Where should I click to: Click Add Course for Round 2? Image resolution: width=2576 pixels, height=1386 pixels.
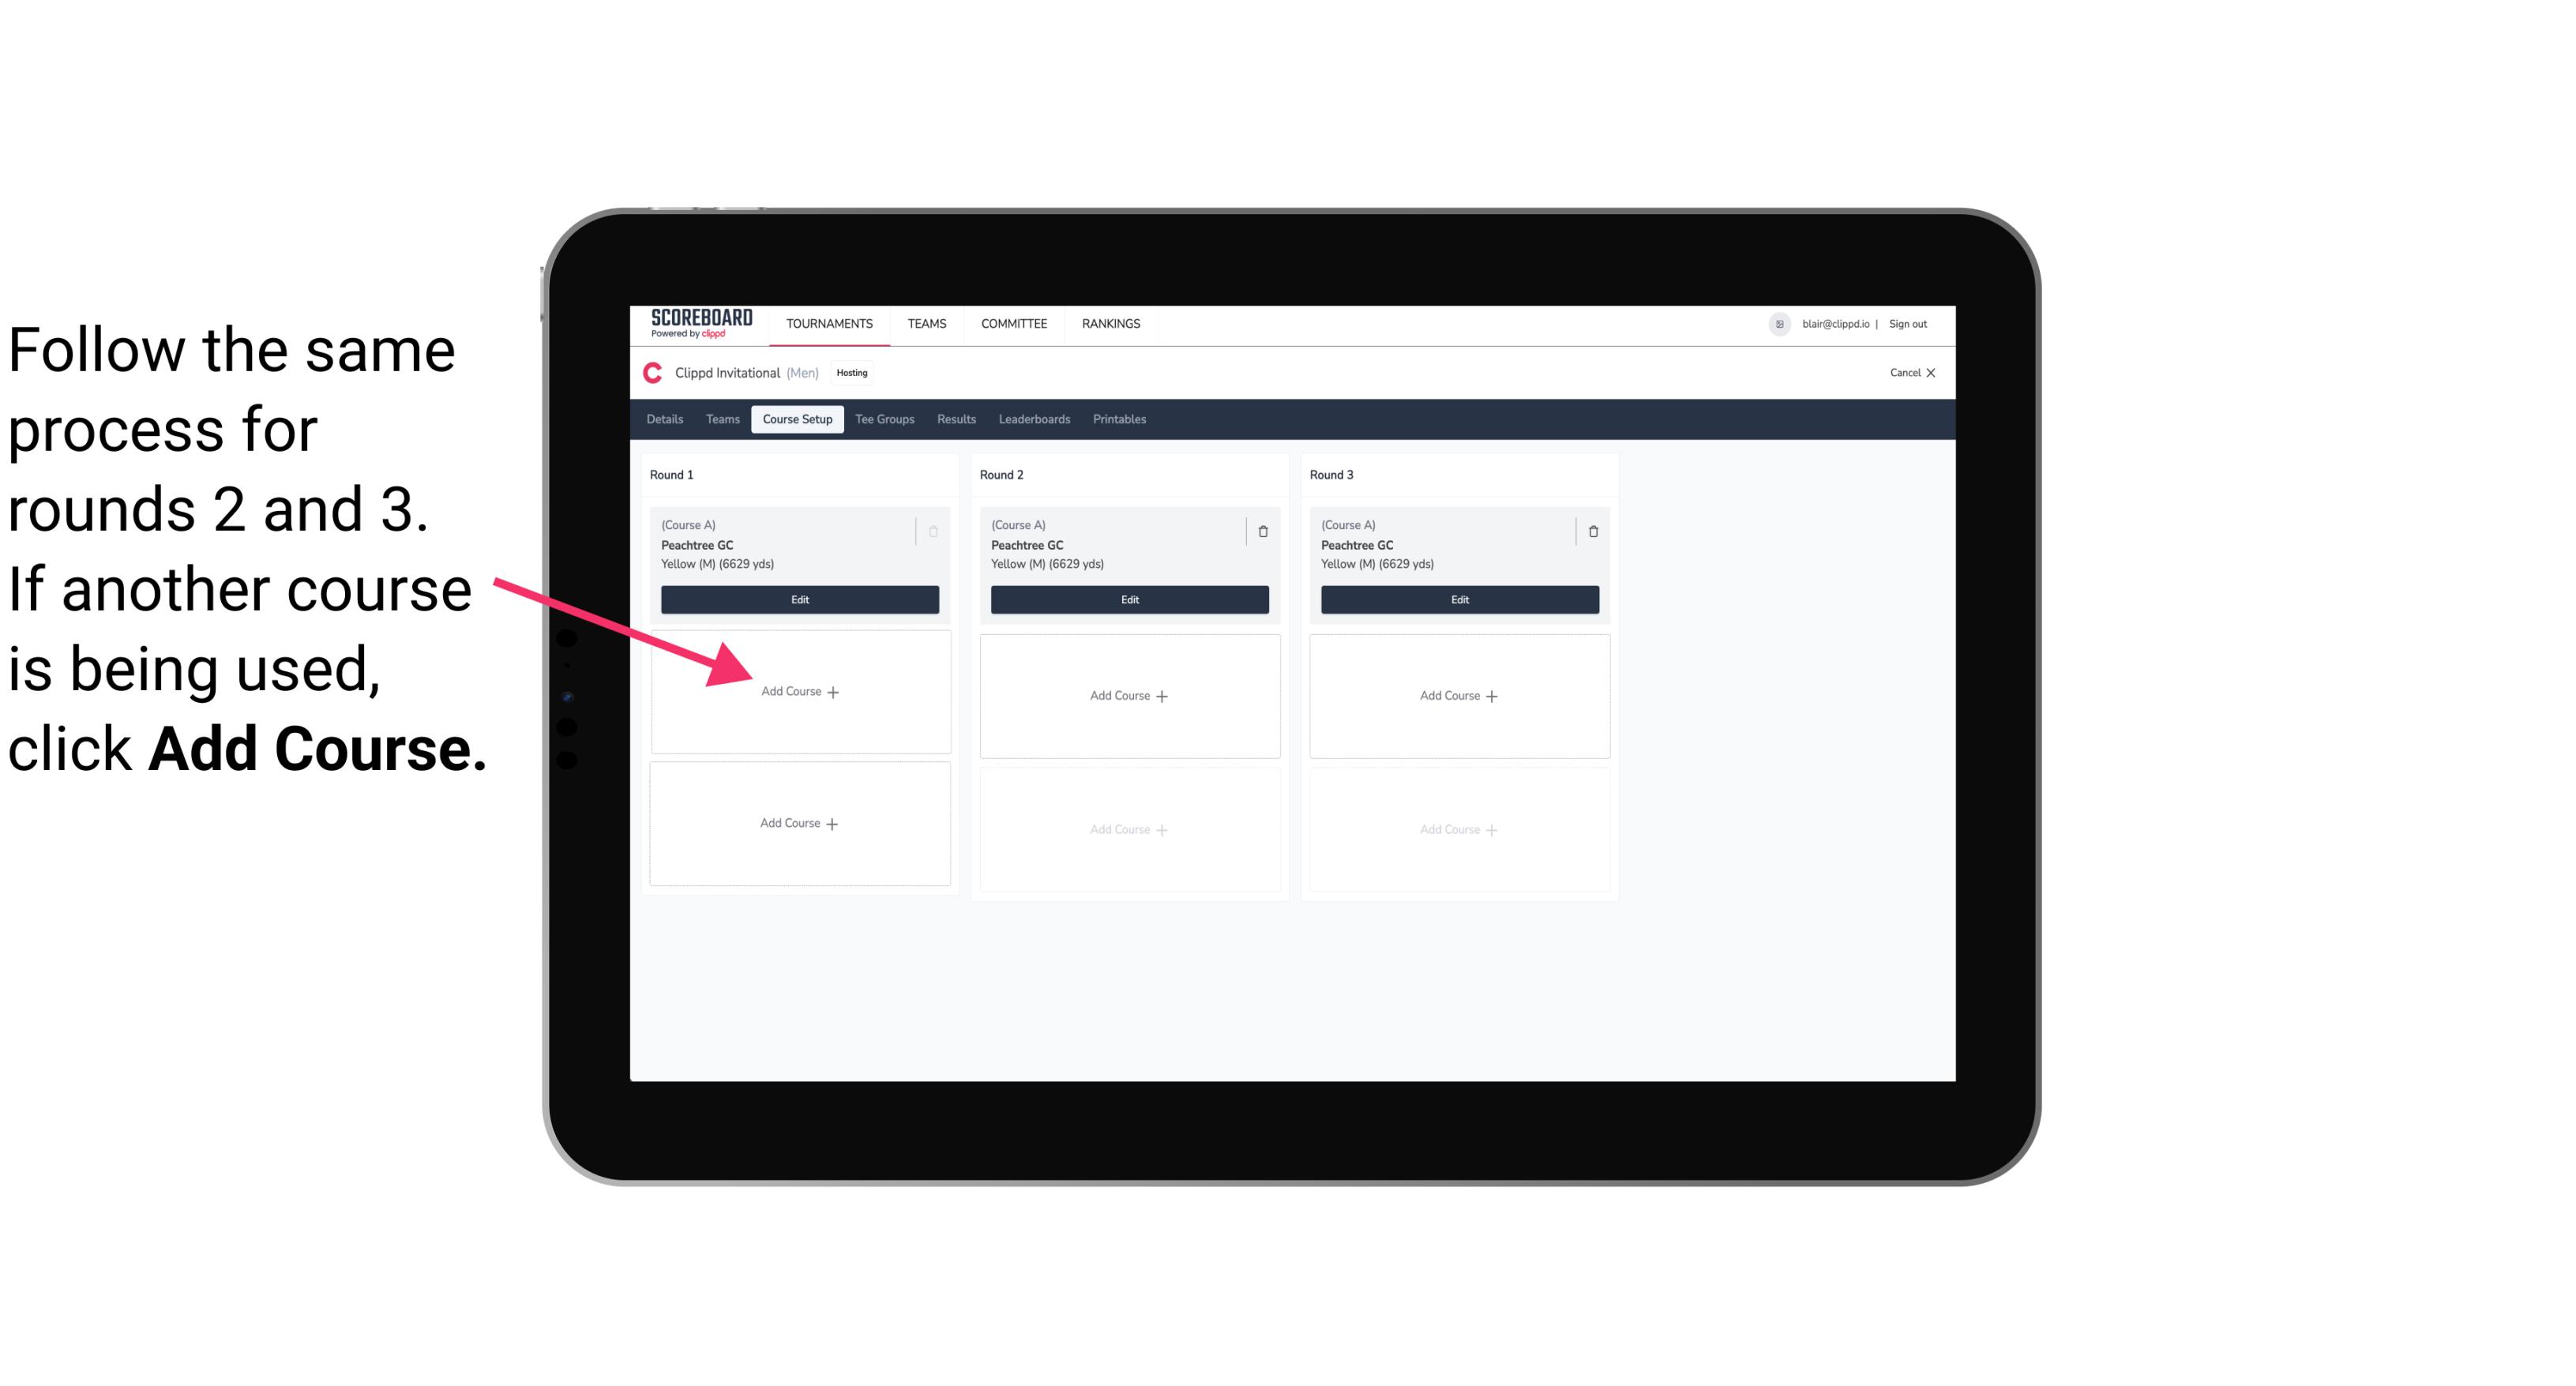[x=1128, y=695]
